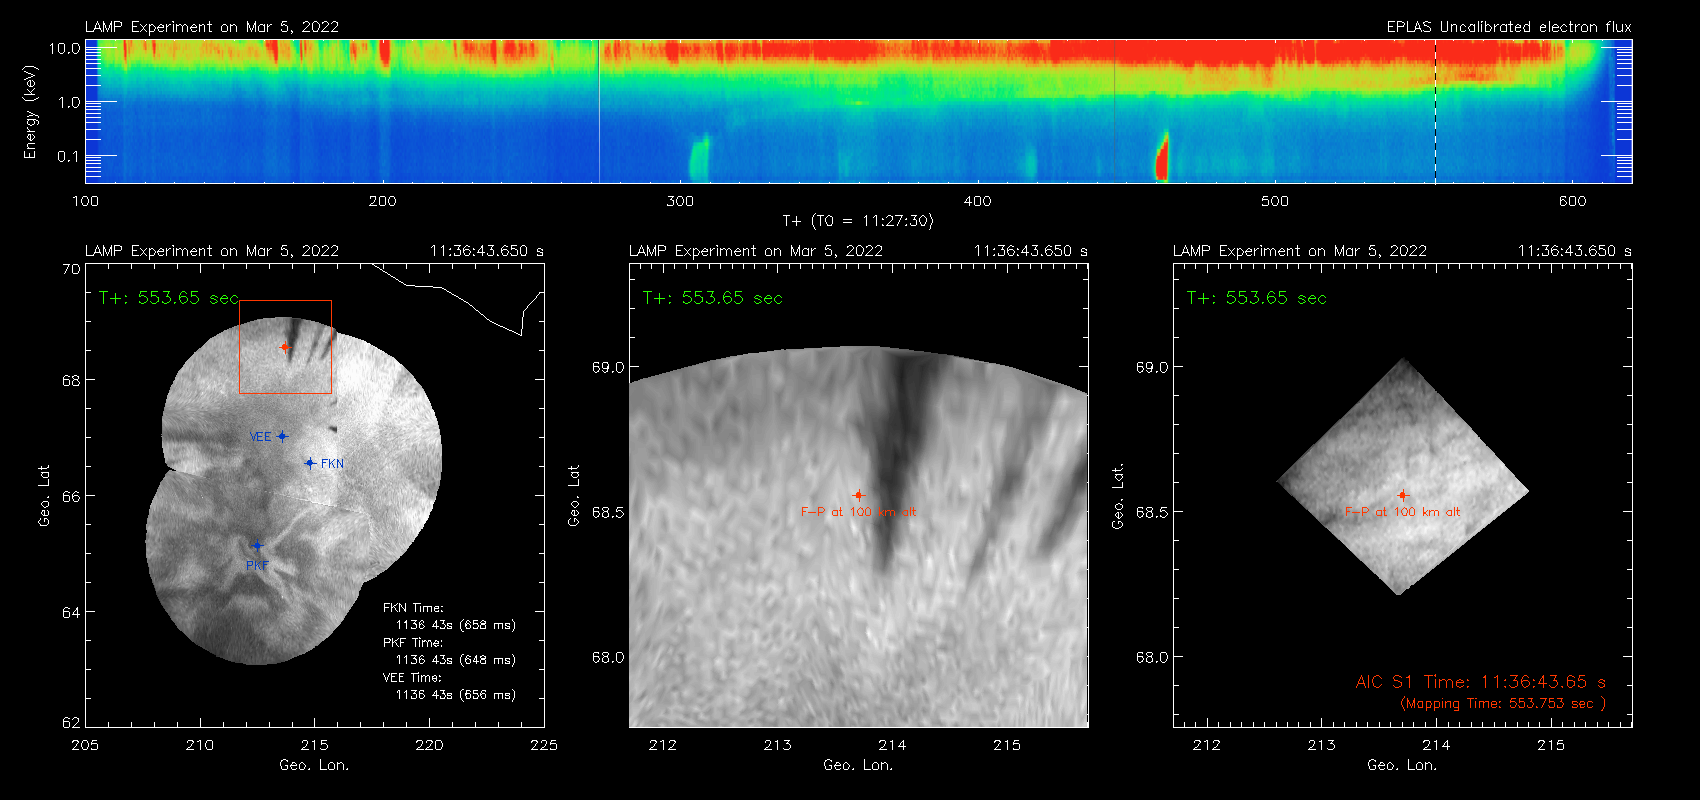Click the '225' longitude tick on the left map
The height and width of the screenshot is (800, 1700).
[x=544, y=745]
